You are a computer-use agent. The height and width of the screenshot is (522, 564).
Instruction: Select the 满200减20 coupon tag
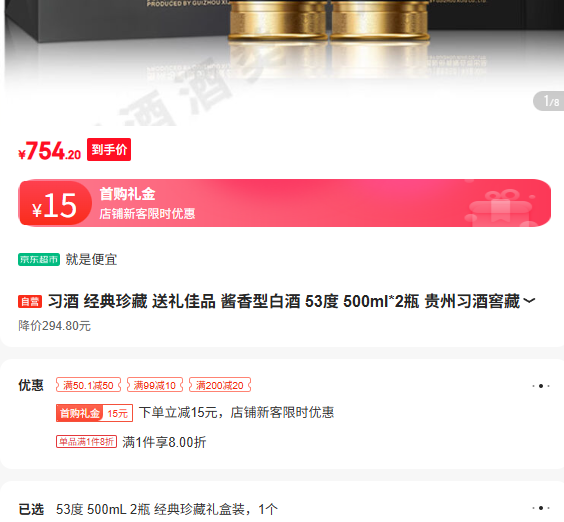pos(220,385)
